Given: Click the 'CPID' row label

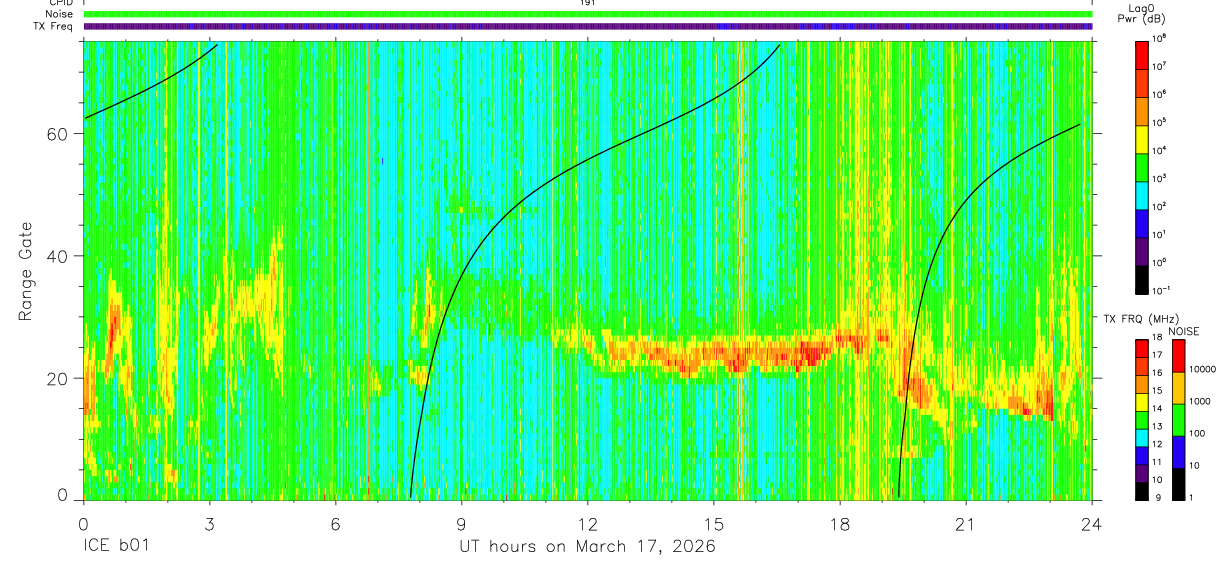Looking at the screenshot, I should (60, 3).
